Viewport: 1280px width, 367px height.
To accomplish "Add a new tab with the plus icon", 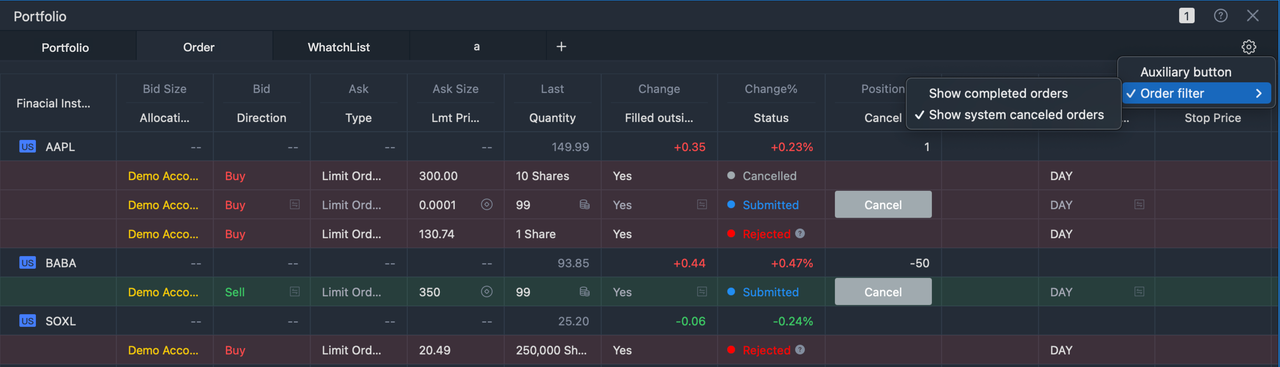I will 561,47.
